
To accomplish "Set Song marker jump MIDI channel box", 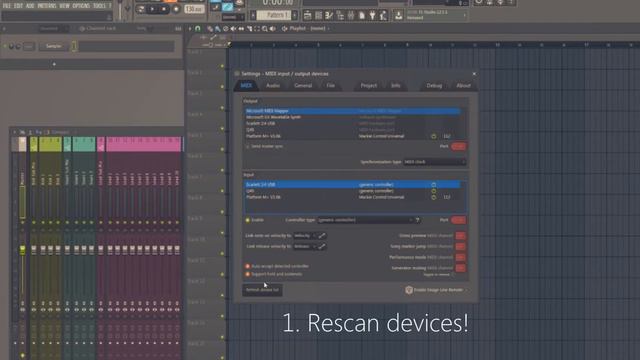I will [460, 246].
